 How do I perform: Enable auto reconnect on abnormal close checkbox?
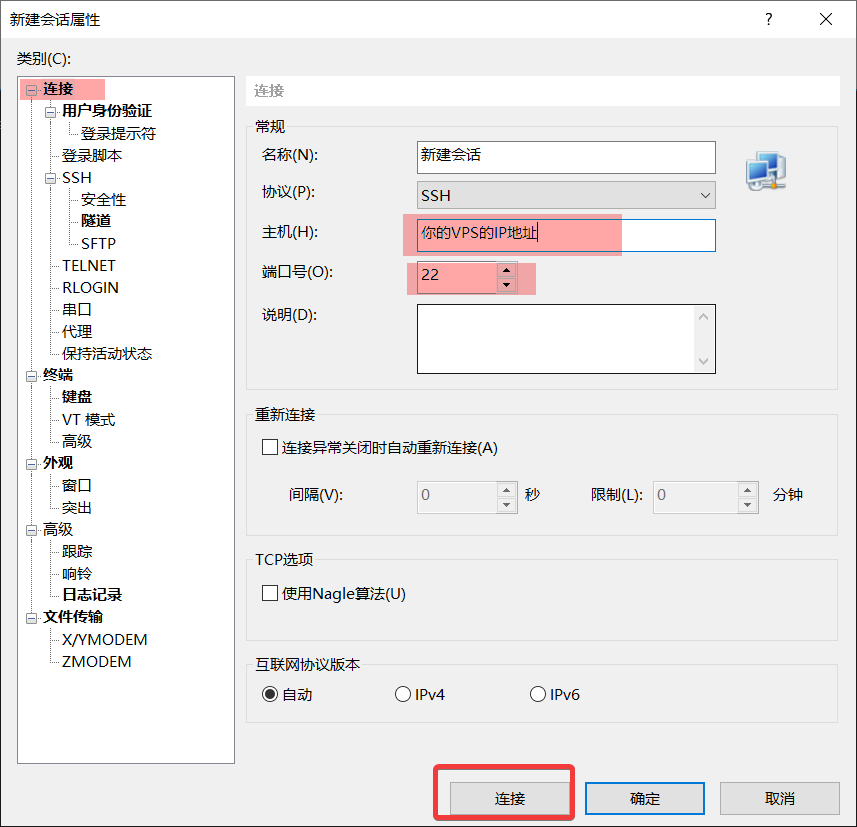pyautogui.click(x=269, y=447)
